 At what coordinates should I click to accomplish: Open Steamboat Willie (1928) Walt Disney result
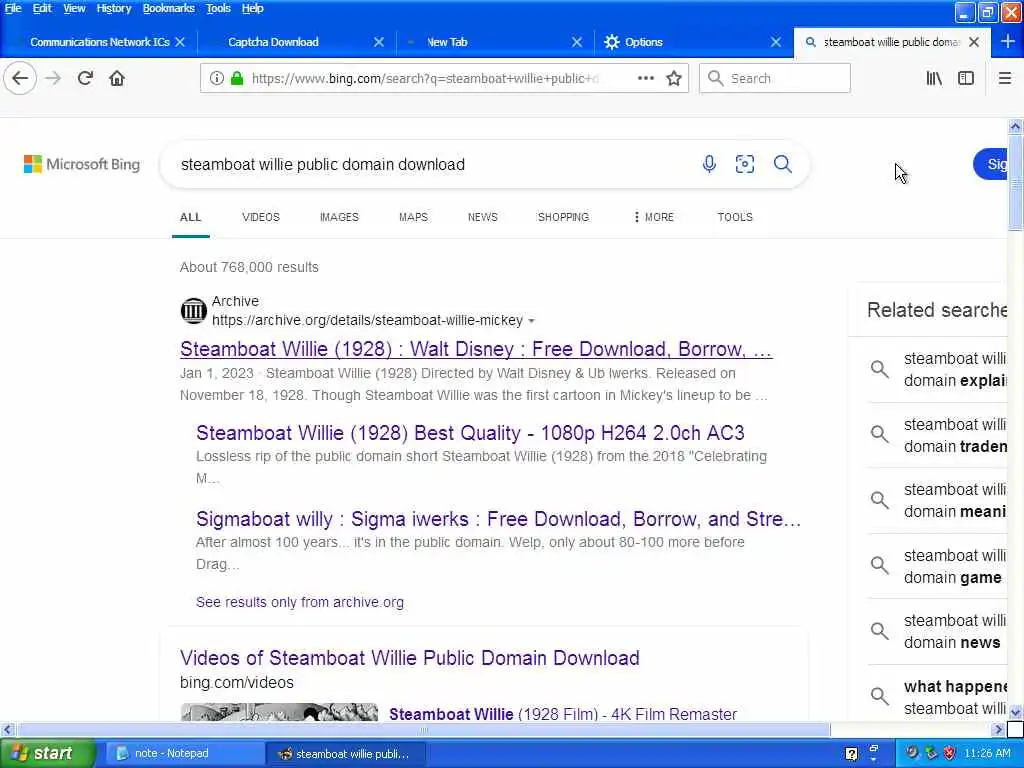pyautogui.click(x=476, y=349)
